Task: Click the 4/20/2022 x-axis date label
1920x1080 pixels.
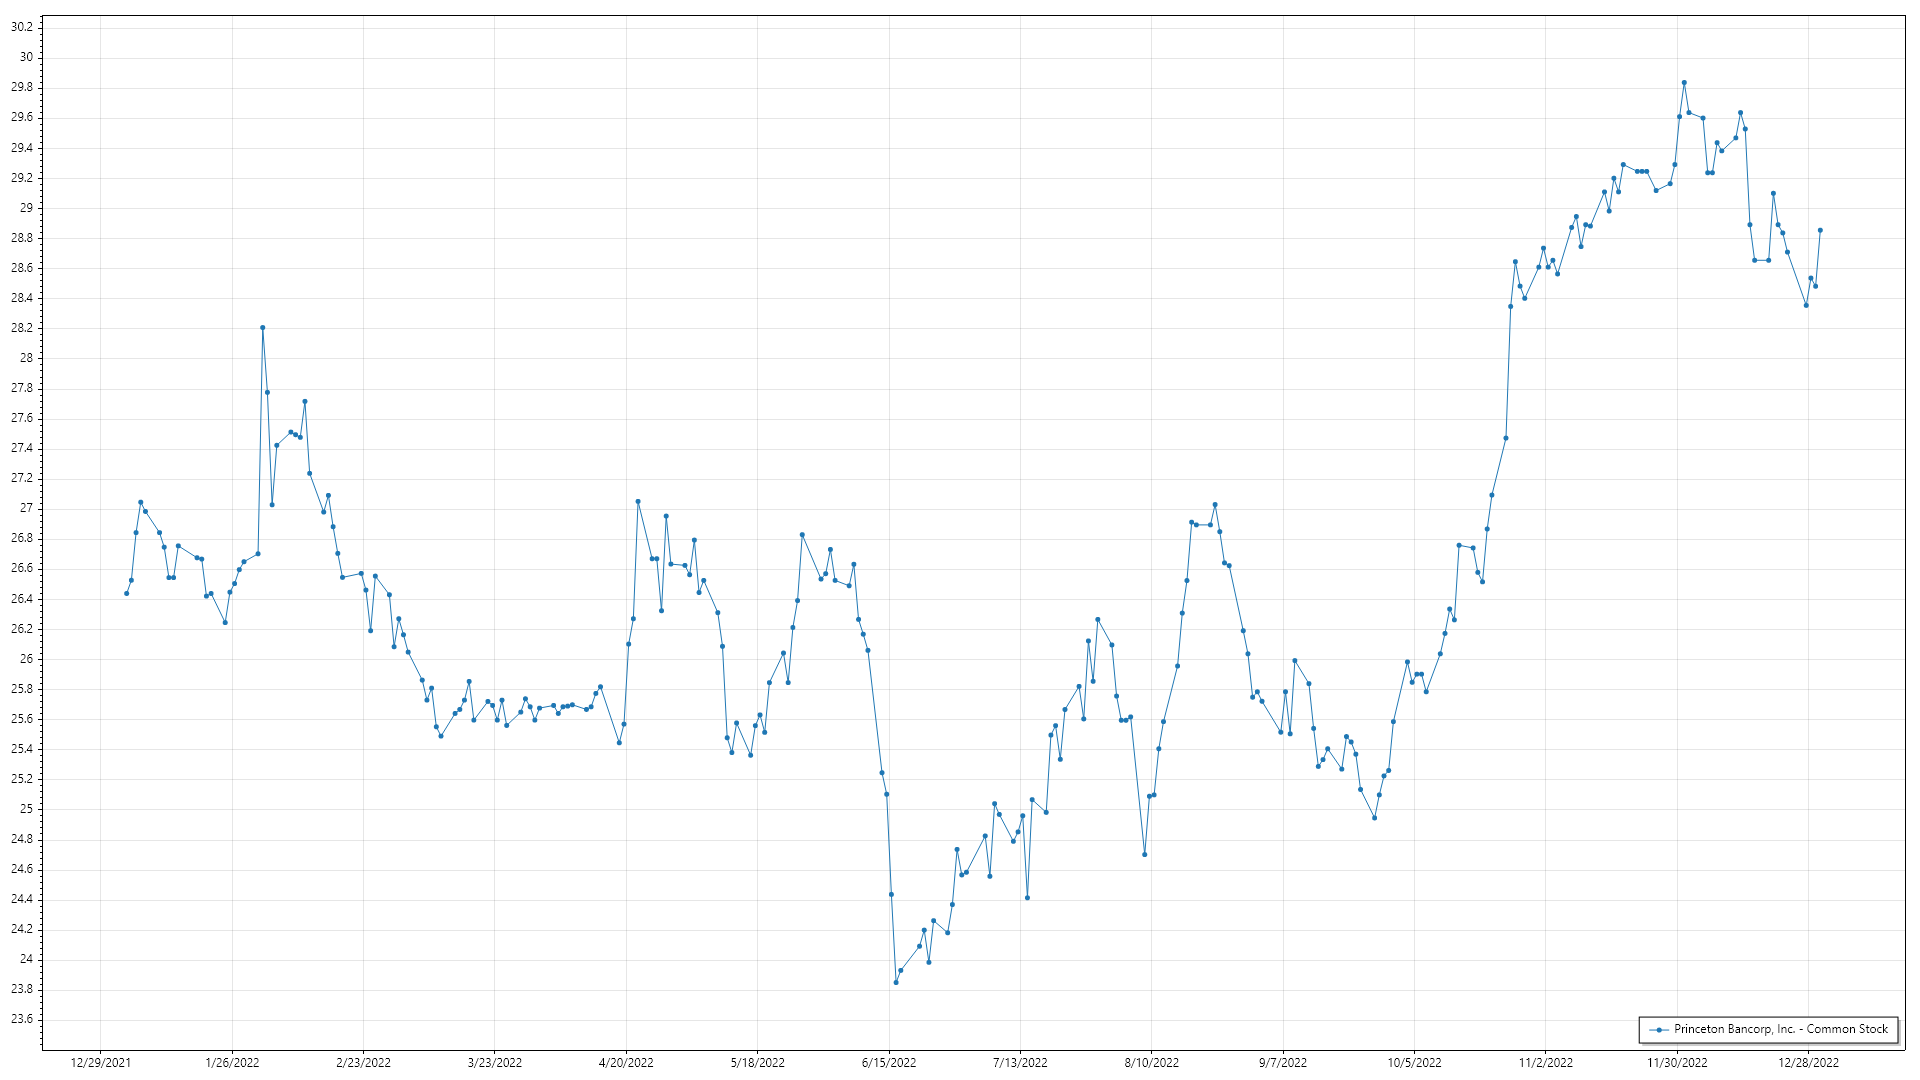Action: [626, 1063]
